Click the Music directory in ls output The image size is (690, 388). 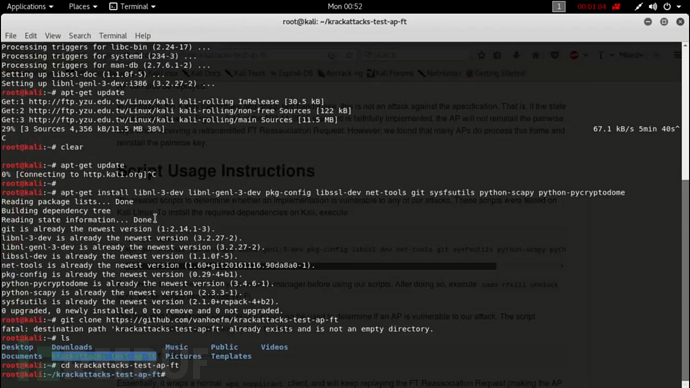point(176,347)
